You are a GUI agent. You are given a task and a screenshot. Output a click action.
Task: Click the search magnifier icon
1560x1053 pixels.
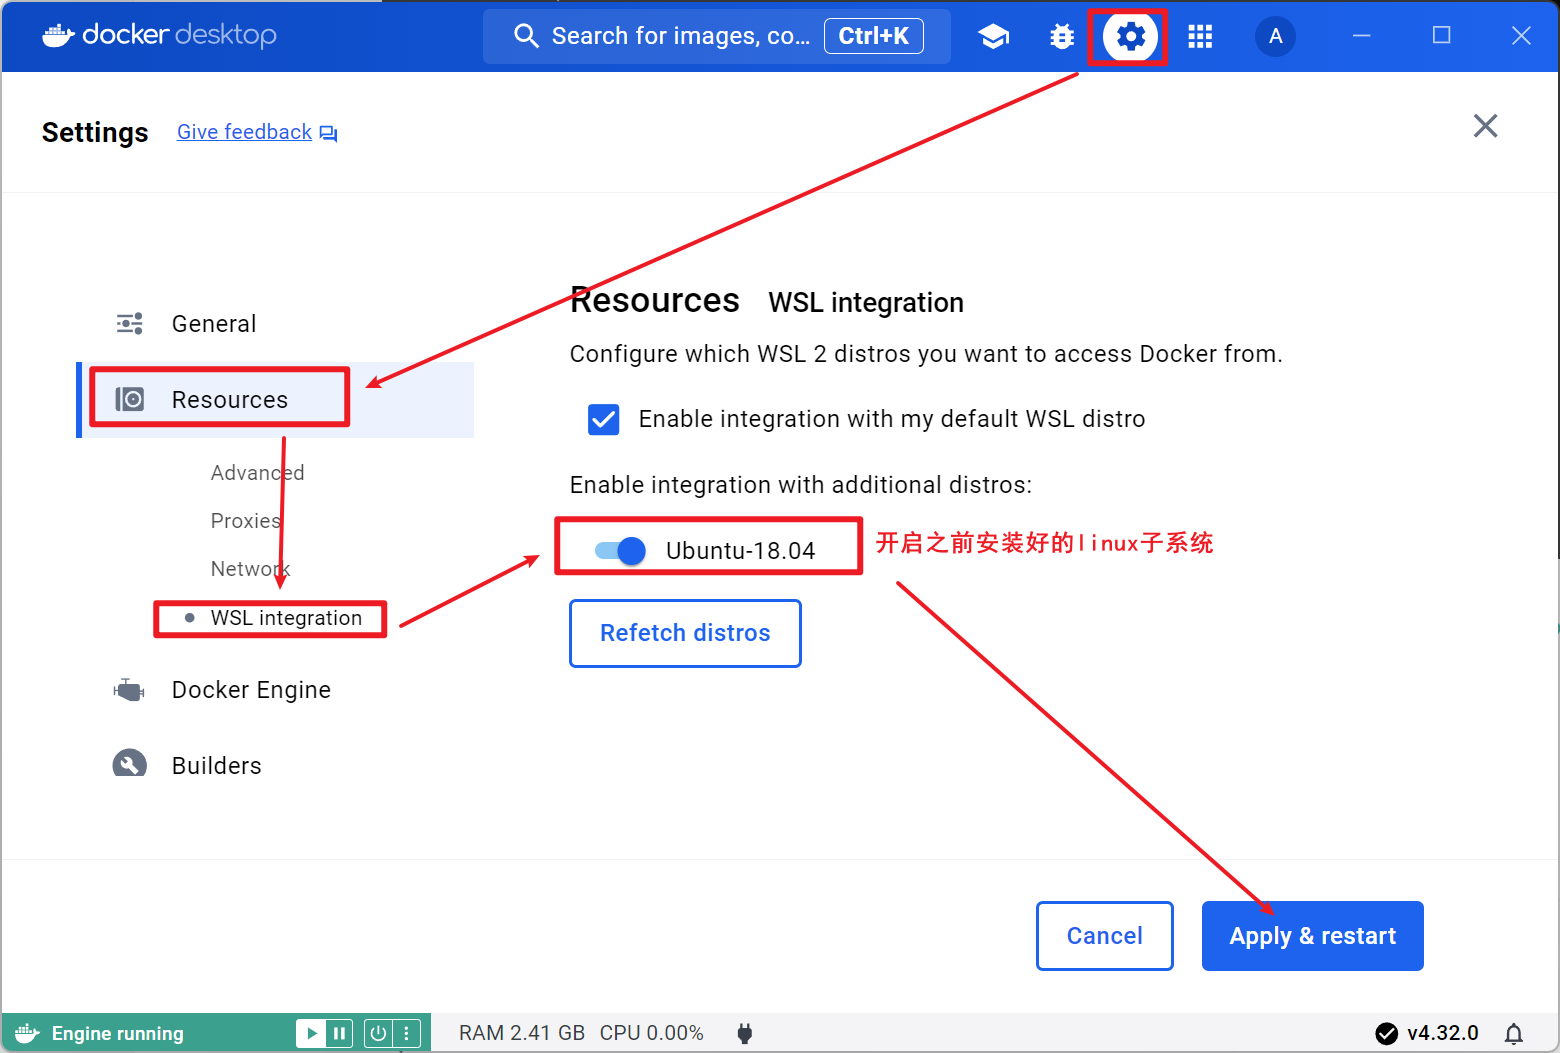[x=526, y=36]
